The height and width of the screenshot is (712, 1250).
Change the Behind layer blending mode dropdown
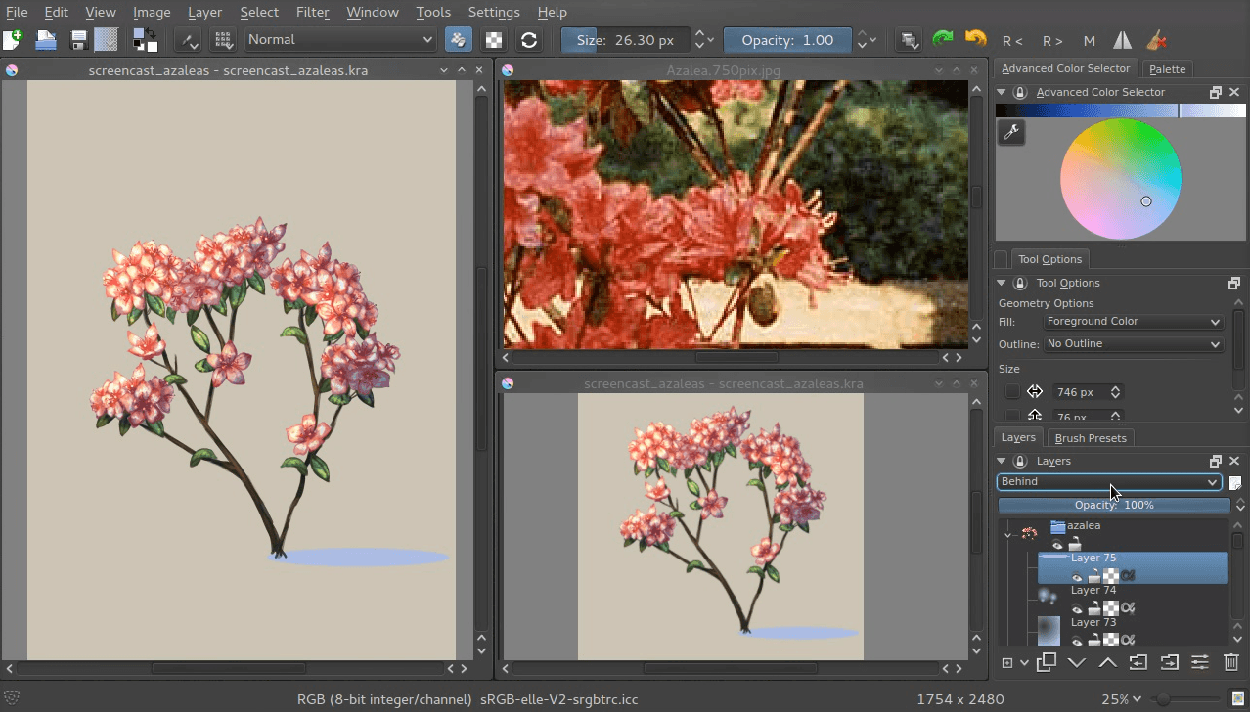tap(1110, 481)
